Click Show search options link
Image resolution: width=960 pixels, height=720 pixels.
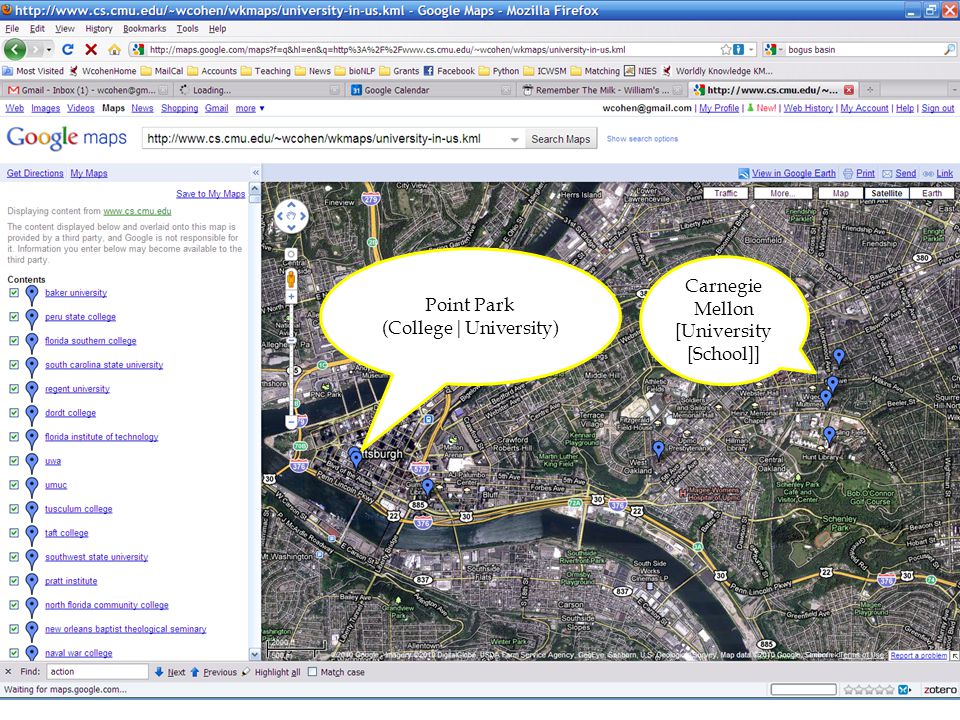[642, 139]
